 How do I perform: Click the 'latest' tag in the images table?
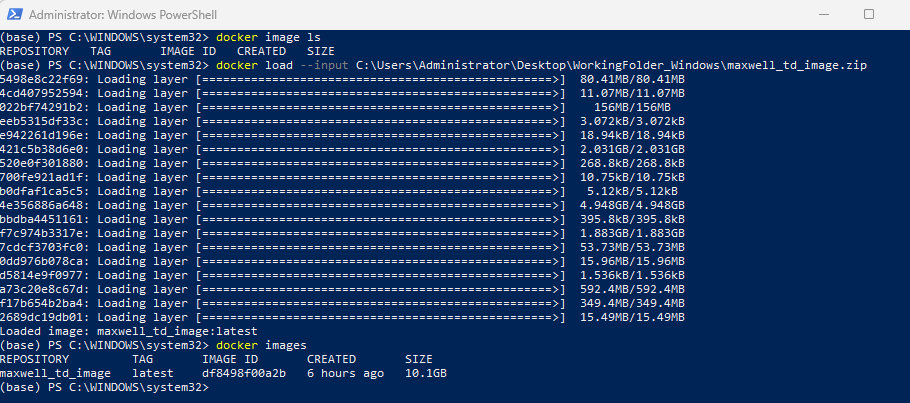click(153, 373)
